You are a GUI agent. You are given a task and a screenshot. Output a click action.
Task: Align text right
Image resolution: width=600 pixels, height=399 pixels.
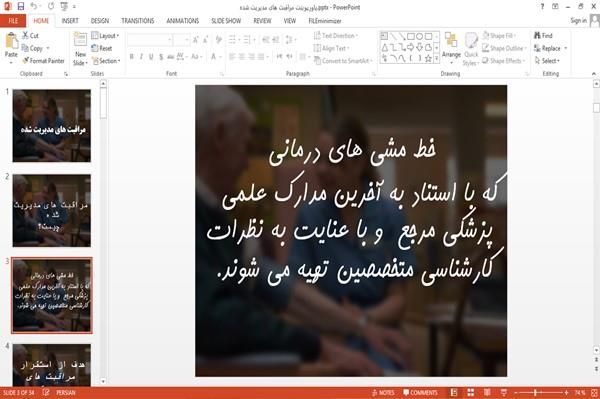(251, 57)
